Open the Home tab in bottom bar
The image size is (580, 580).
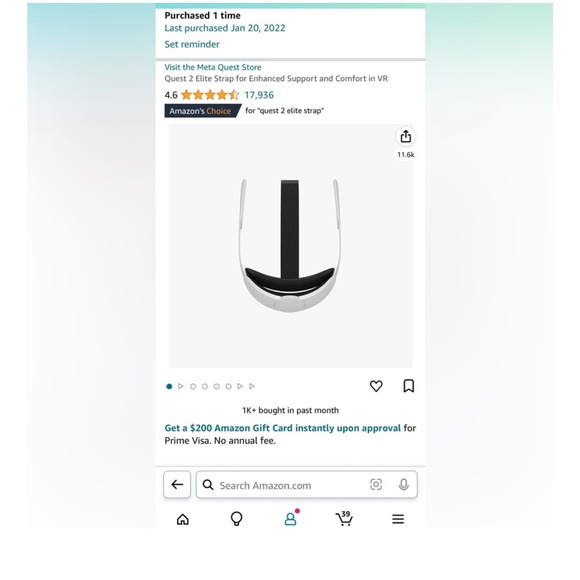click(183, 519)
